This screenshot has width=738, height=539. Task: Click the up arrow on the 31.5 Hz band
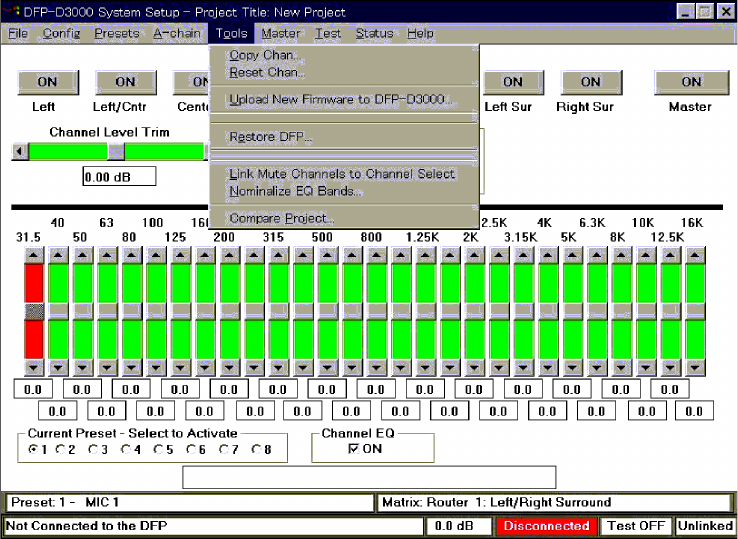(34, 255)
